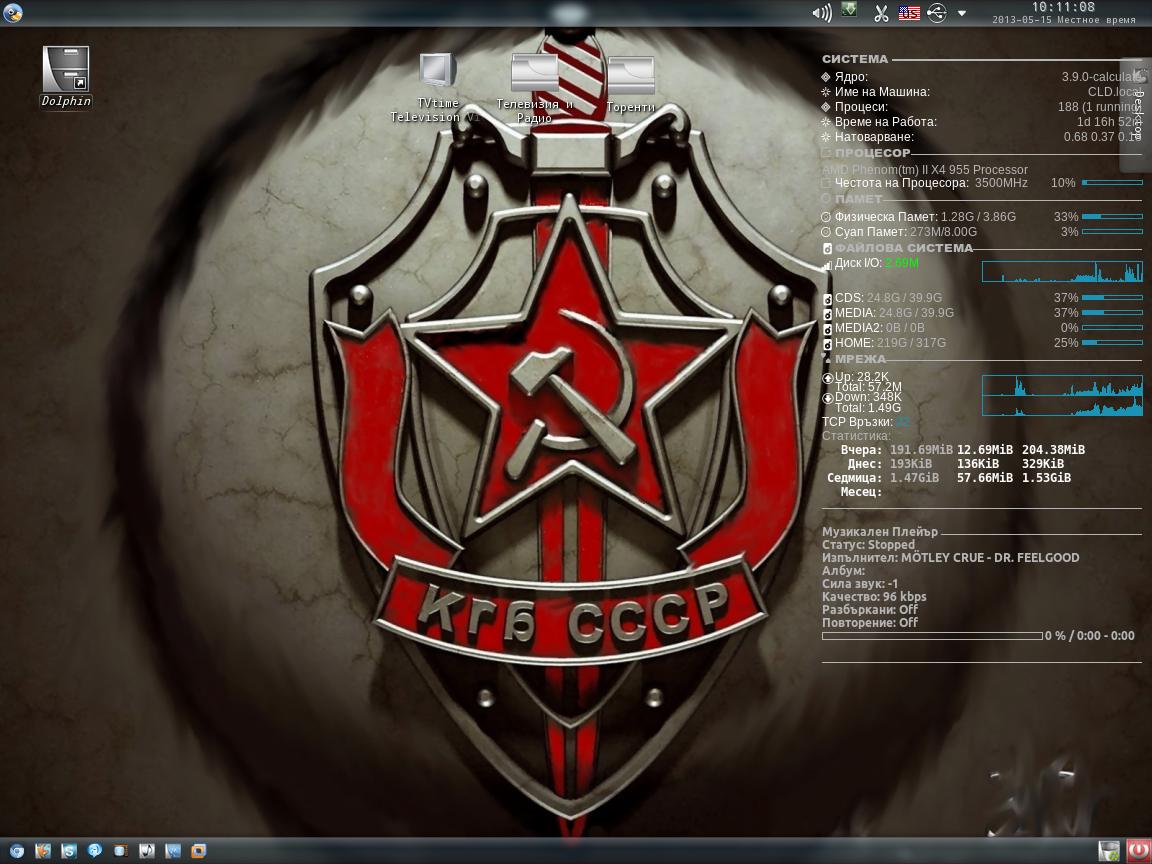Open the blue chat bubble messenger icon
This screenshot has height=864, width=1152.
pos(94,851)
